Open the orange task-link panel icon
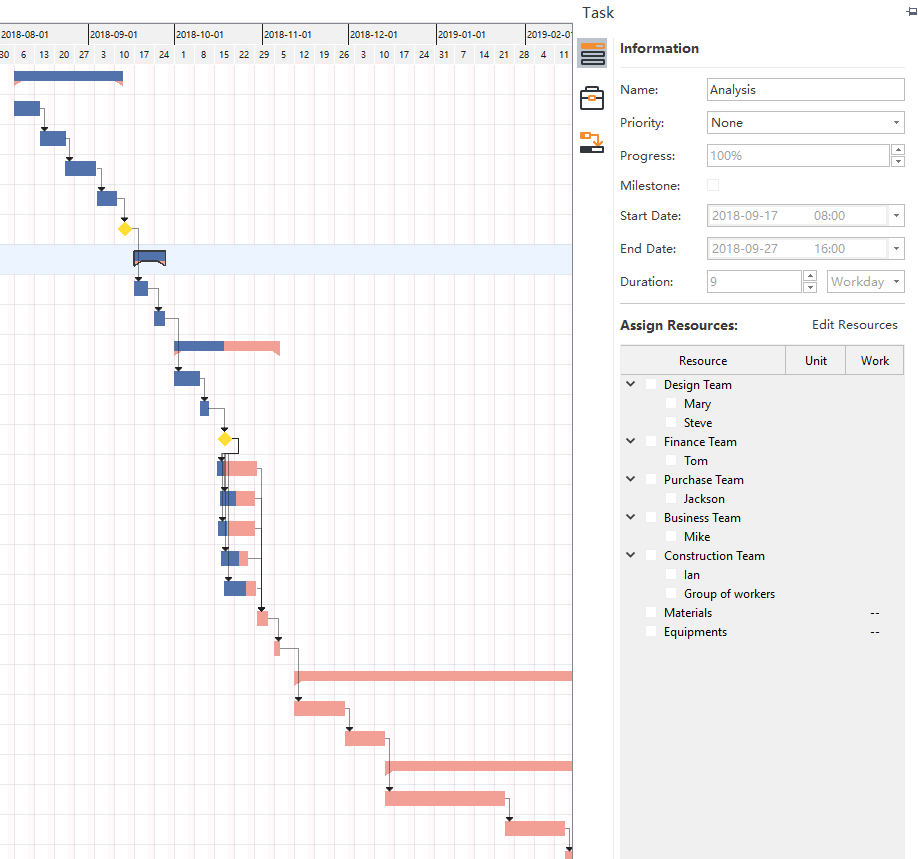The image size is (918, 859). tap(592, 142)
